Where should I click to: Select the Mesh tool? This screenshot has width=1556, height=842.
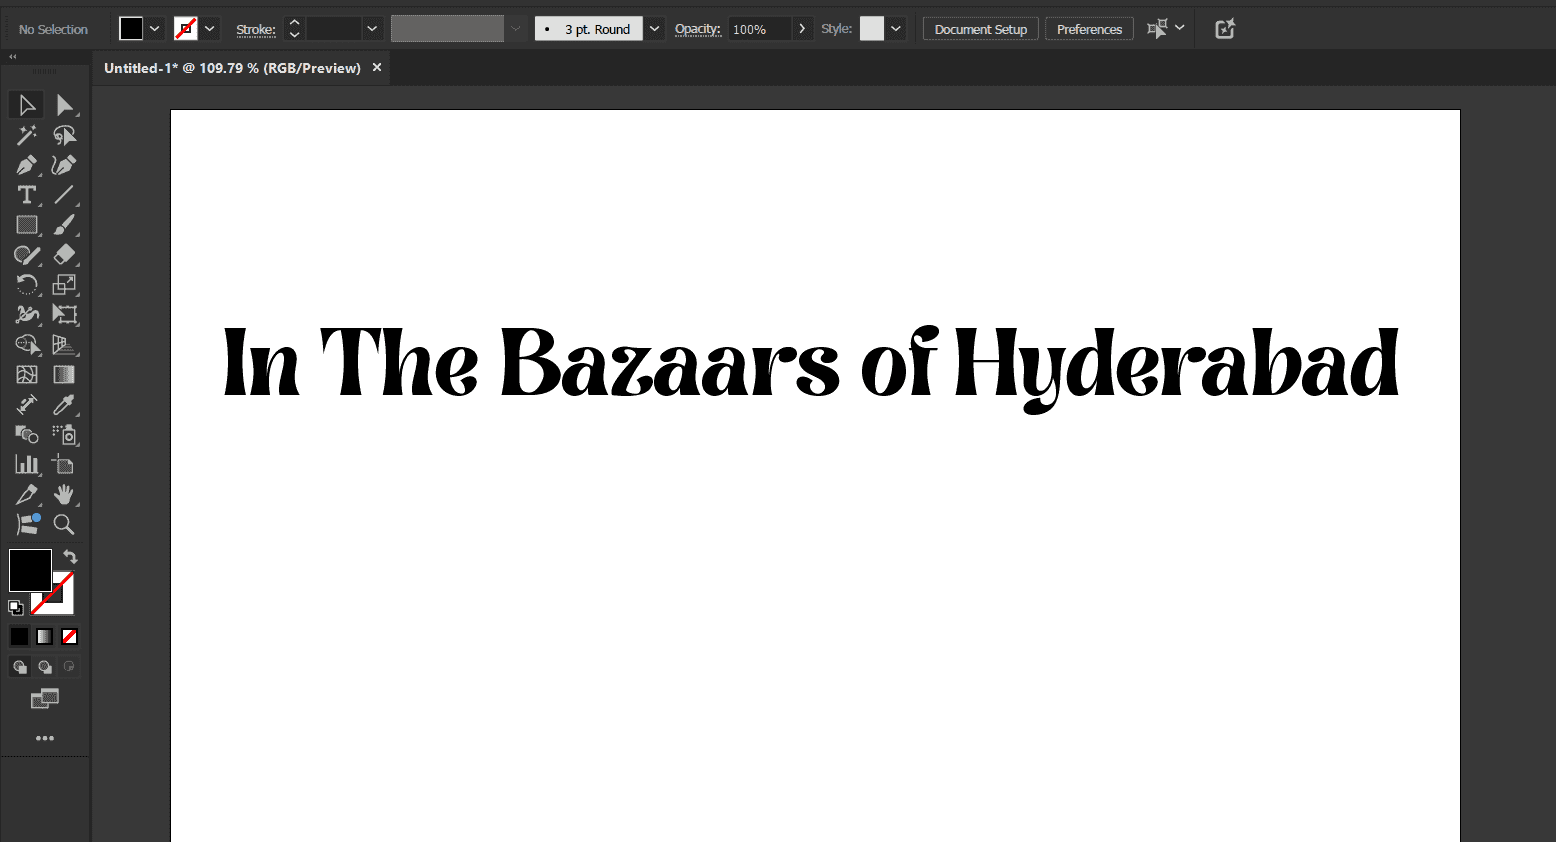[x=27, y=375]
